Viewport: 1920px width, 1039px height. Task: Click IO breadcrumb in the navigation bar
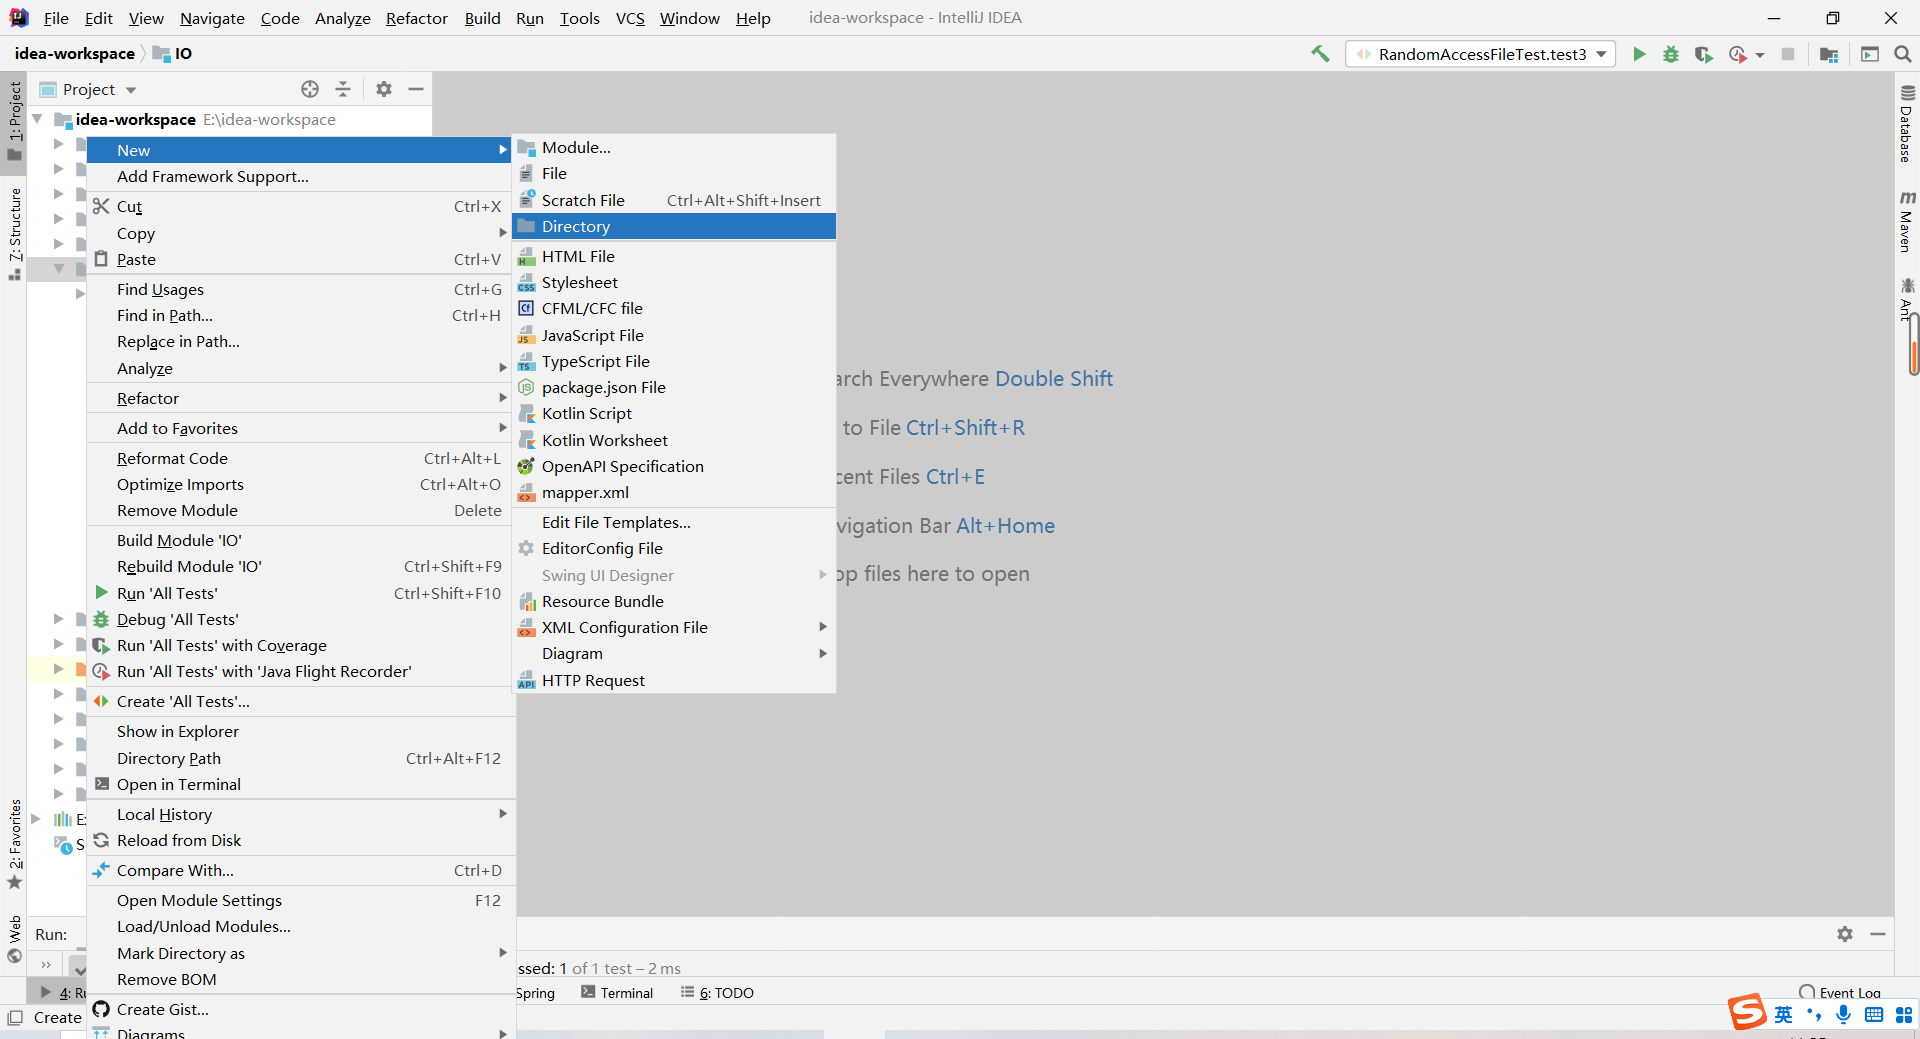tap(173, 53)
